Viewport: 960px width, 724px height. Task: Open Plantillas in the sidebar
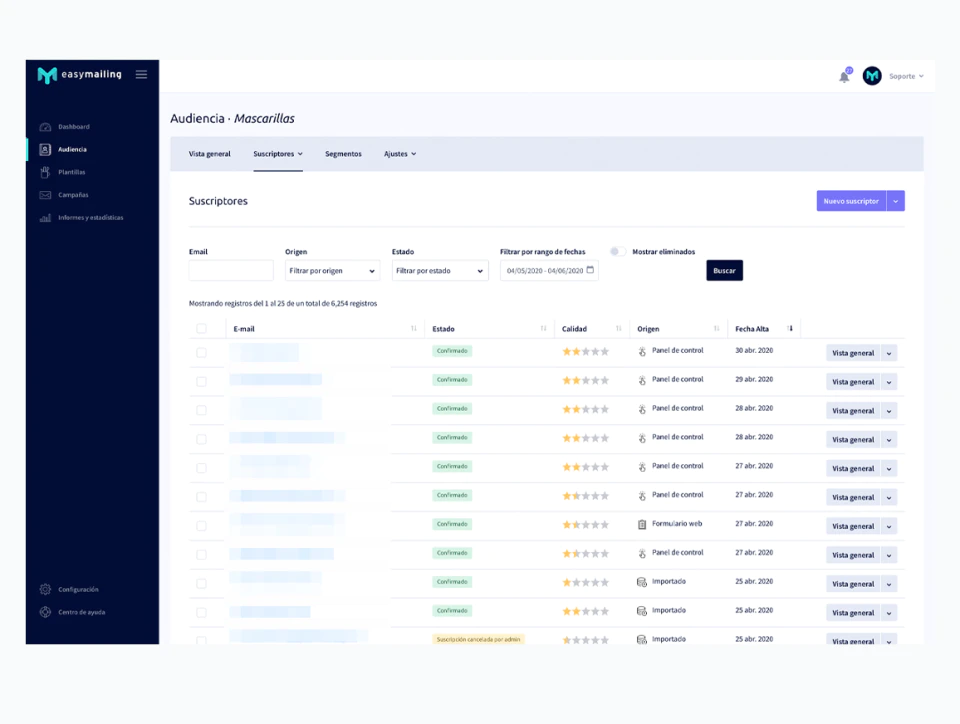pos(72,172)
